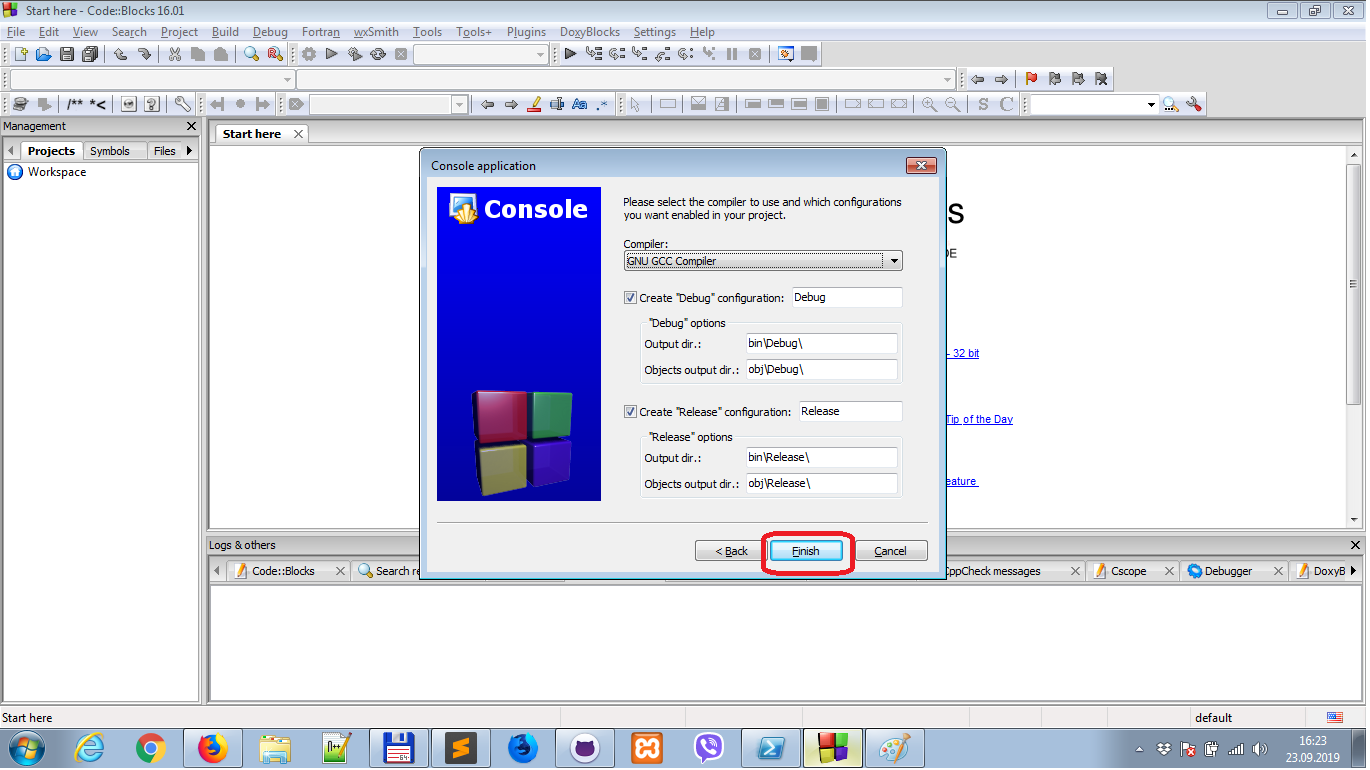
Task: Click the Cut scissors icon
Action: tap(175, 54)
